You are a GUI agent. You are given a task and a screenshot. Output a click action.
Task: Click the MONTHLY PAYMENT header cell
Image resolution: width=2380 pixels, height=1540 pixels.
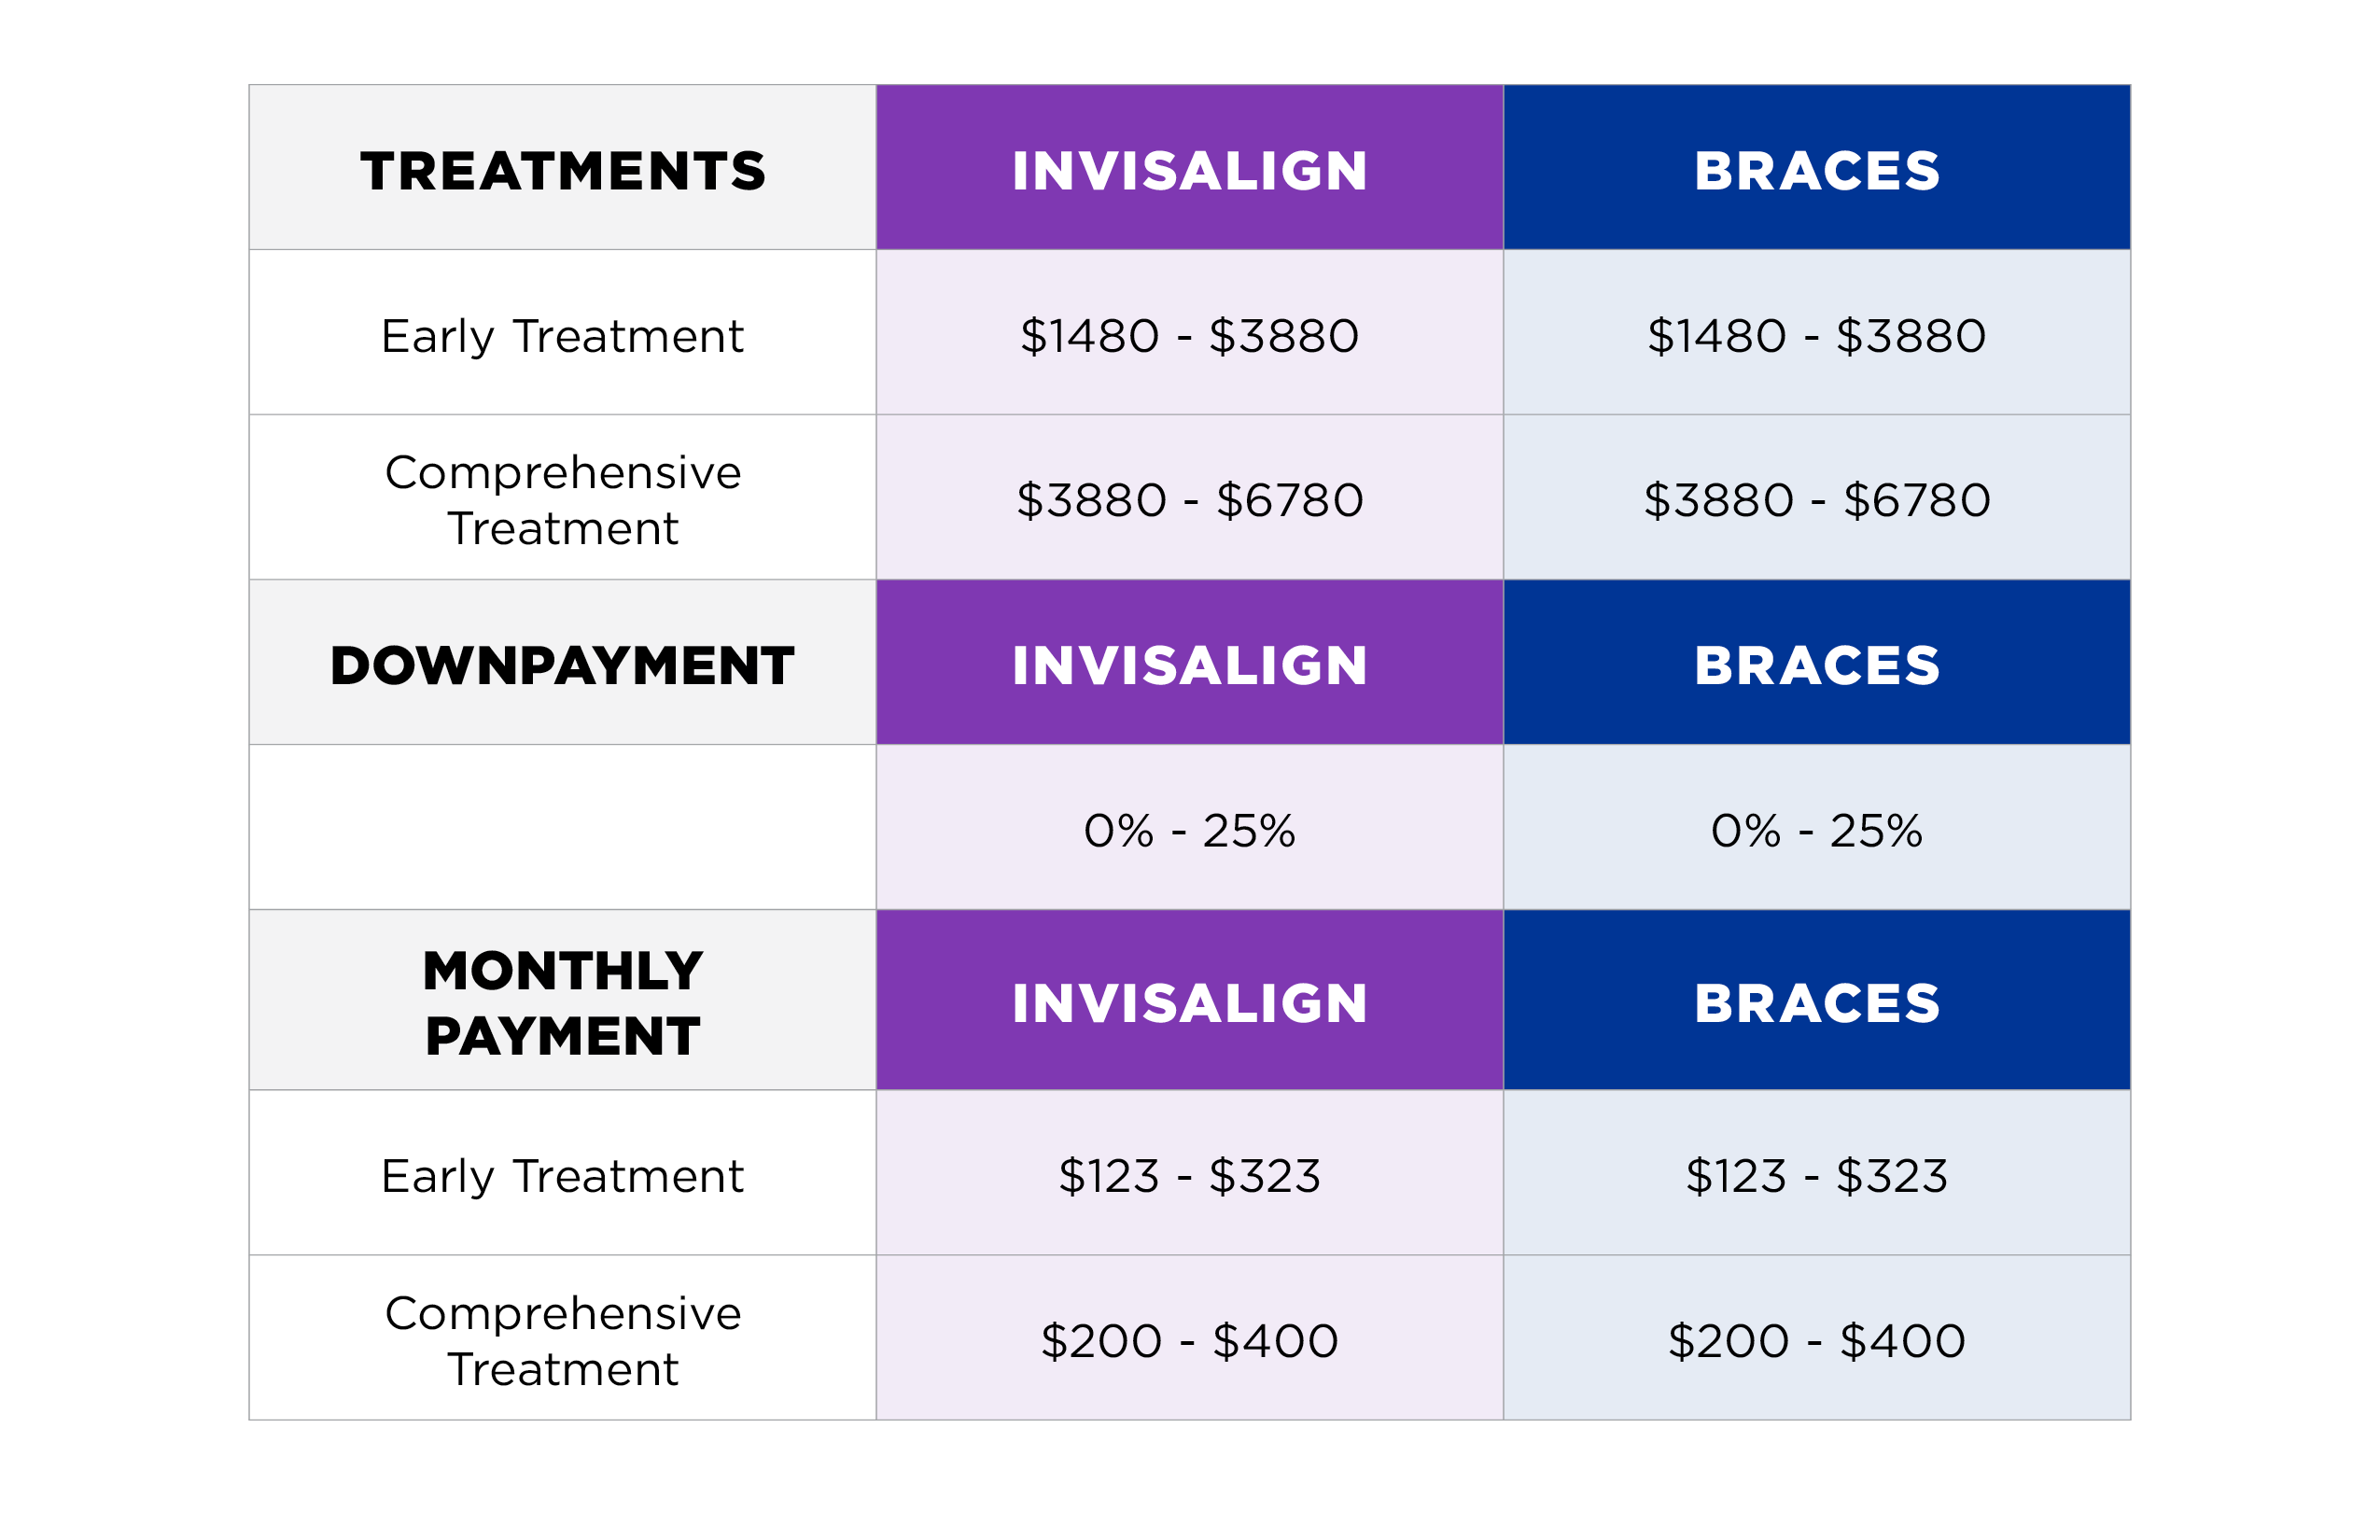[562, 1000]
